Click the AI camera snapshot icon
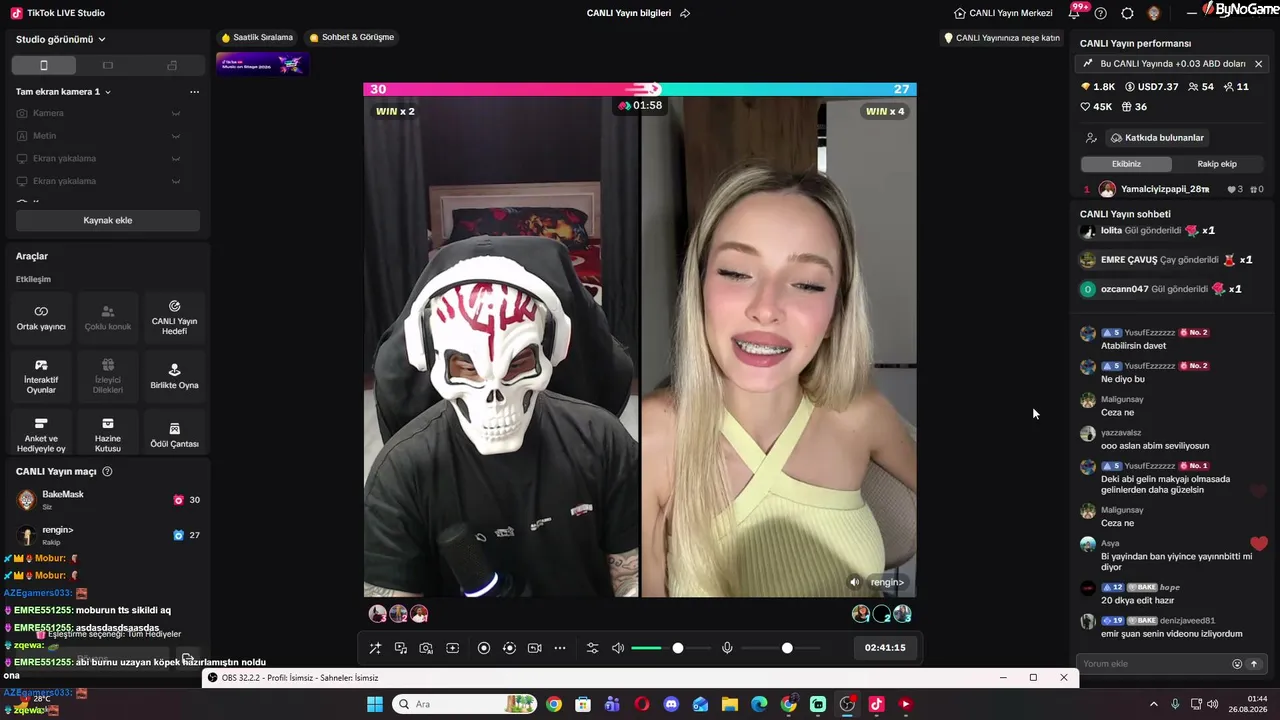This screenshot has width=1280, height=720. [426, 648]
